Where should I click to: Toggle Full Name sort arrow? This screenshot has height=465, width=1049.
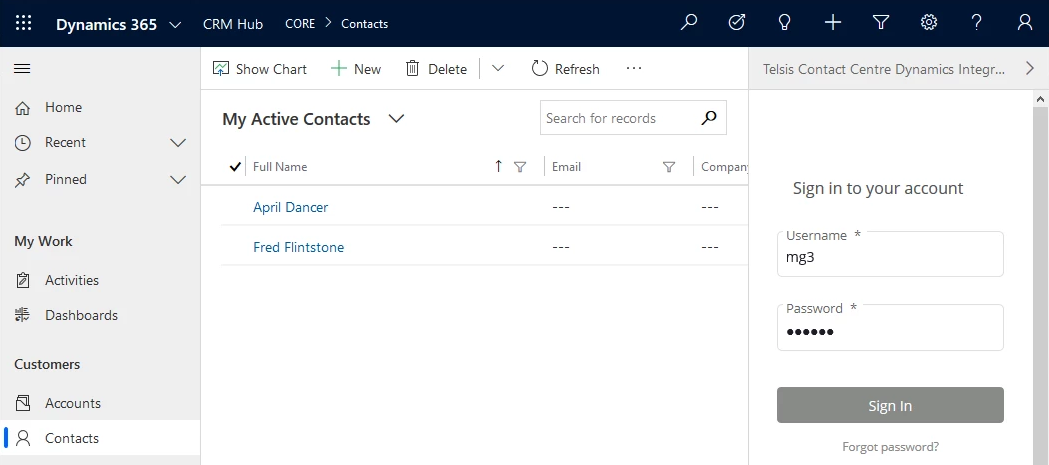tap(498, 167)
